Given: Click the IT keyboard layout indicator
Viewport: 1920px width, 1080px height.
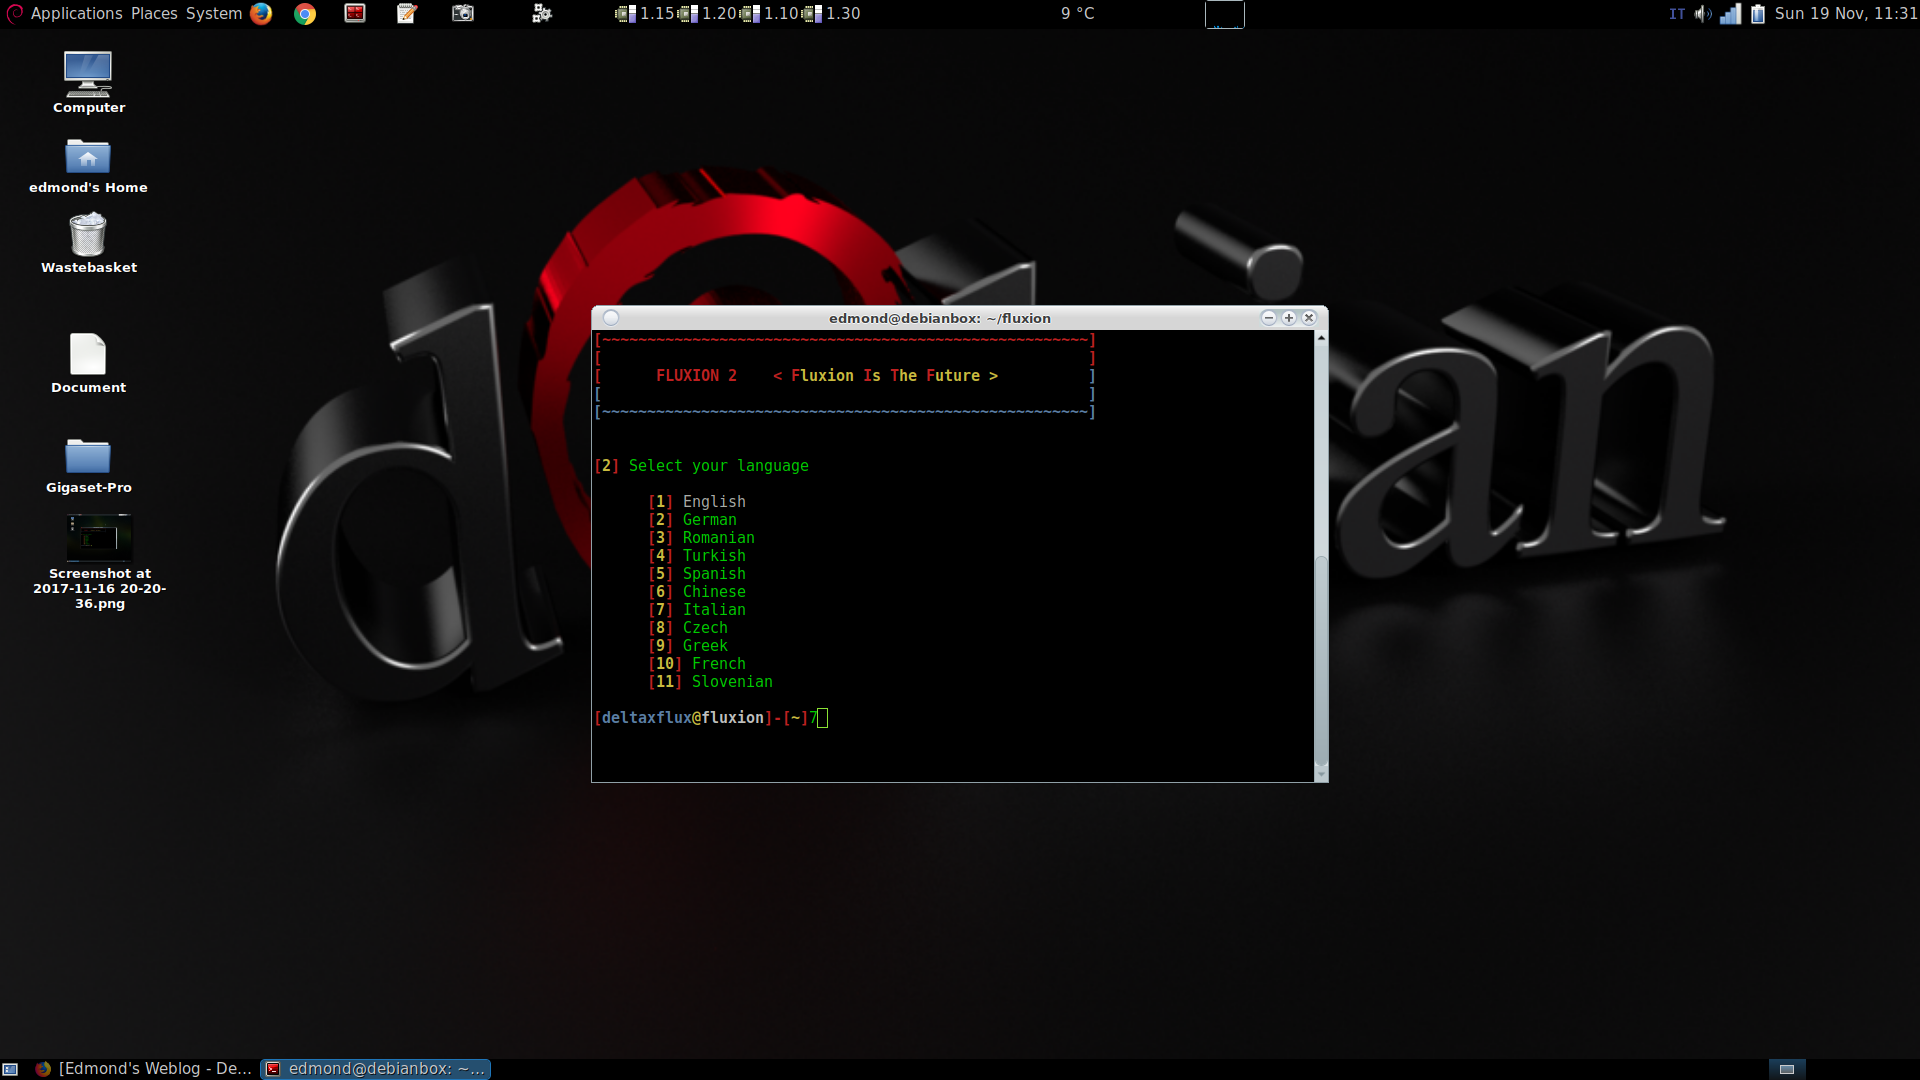Looking at the screenshot, I should click(x=1677, y=13).
